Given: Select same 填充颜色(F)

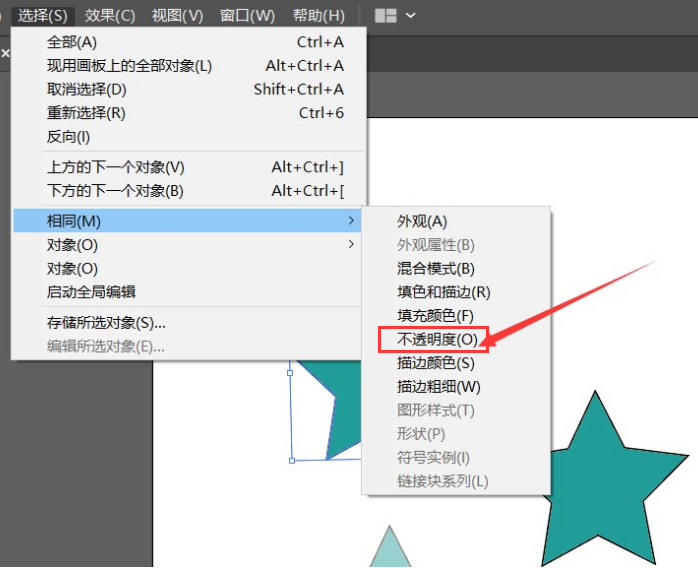Looking at the screenshot, I should 456,316.
